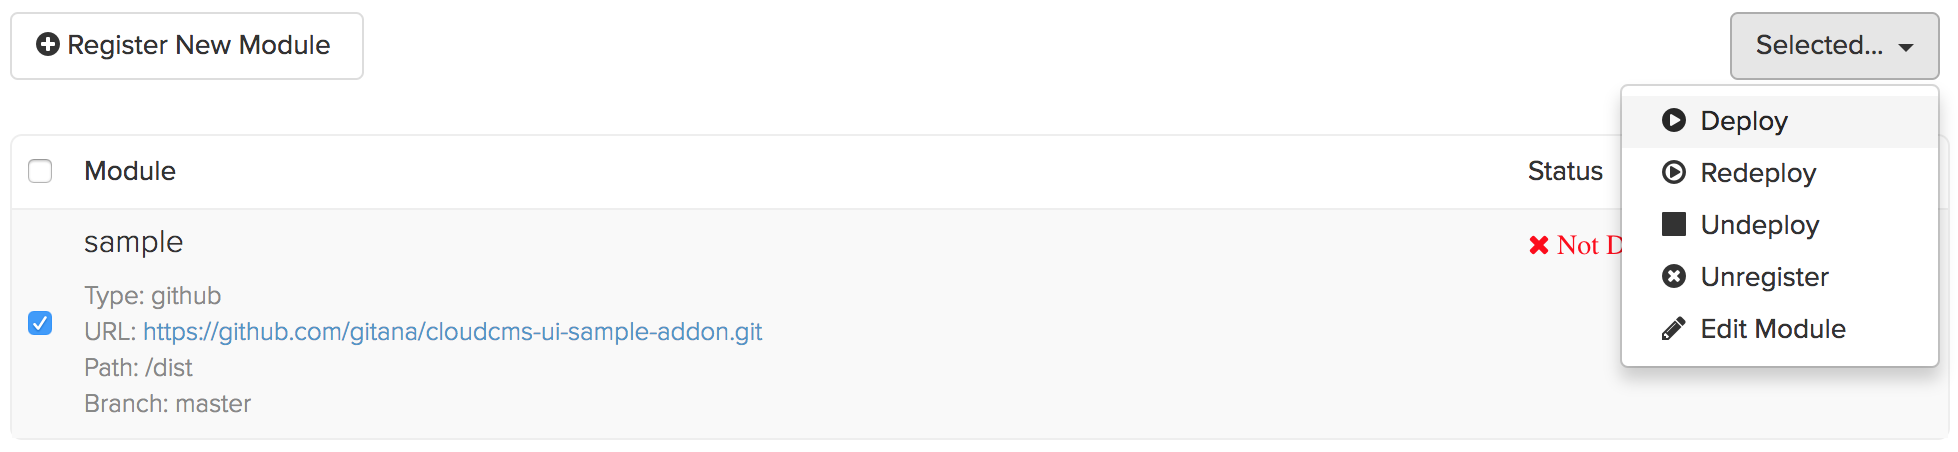This screenshot has width=1958, height=452.
Task: Click the caret arrow on the Selected button
Action: click(x=1906, y=47)
